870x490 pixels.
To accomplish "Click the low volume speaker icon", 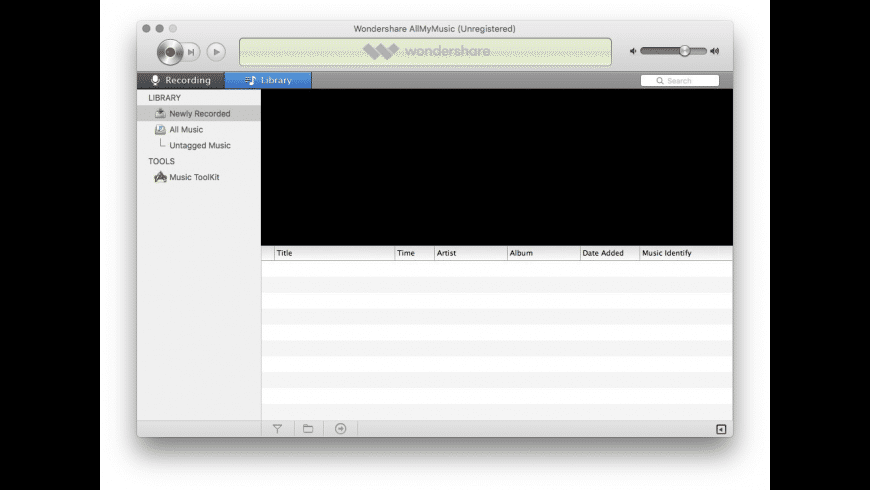I will 633,51.
